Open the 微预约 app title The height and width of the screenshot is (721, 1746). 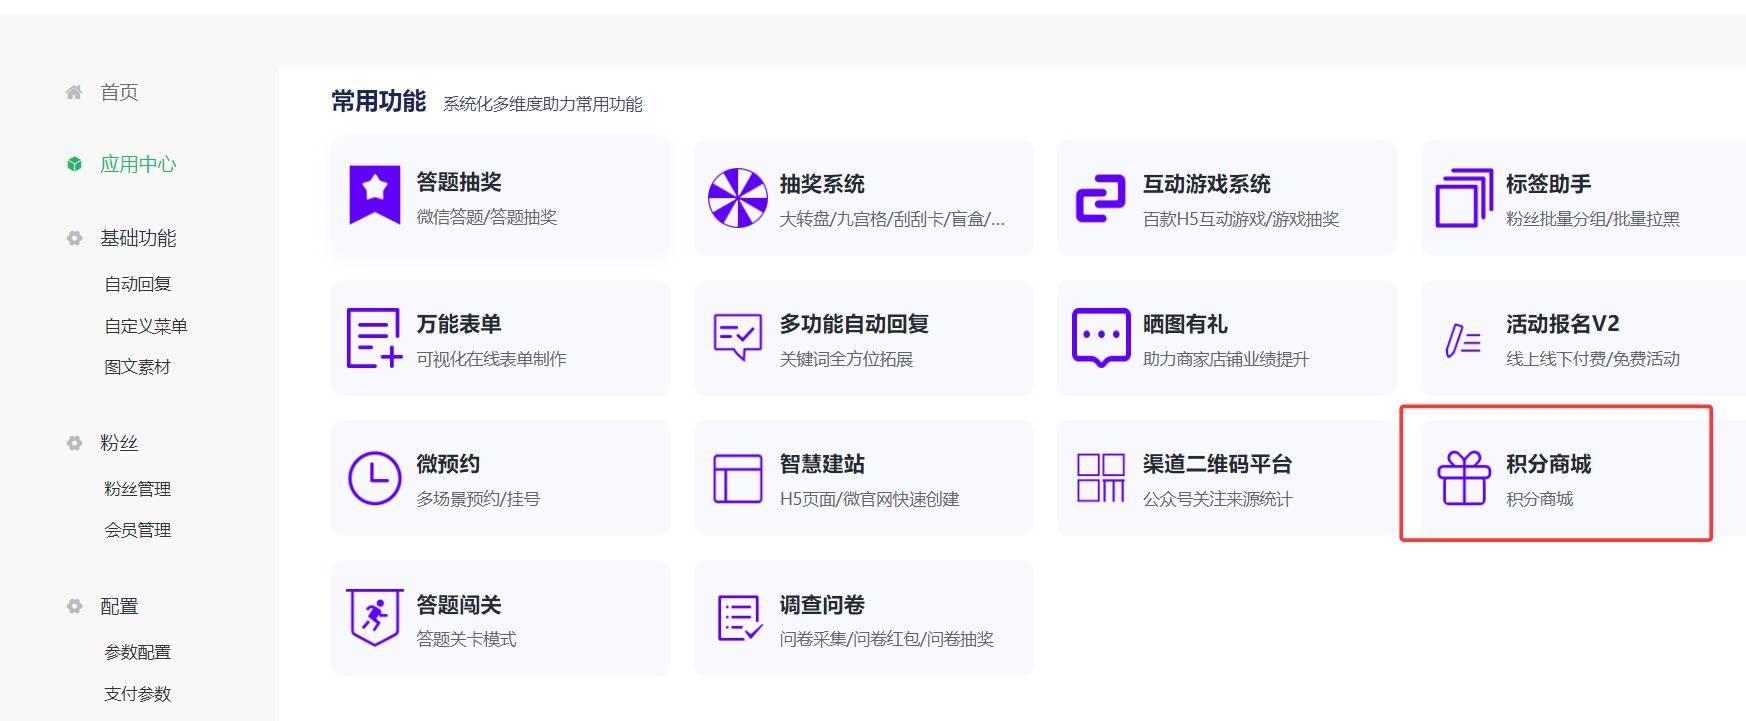[x=448, y=464]
